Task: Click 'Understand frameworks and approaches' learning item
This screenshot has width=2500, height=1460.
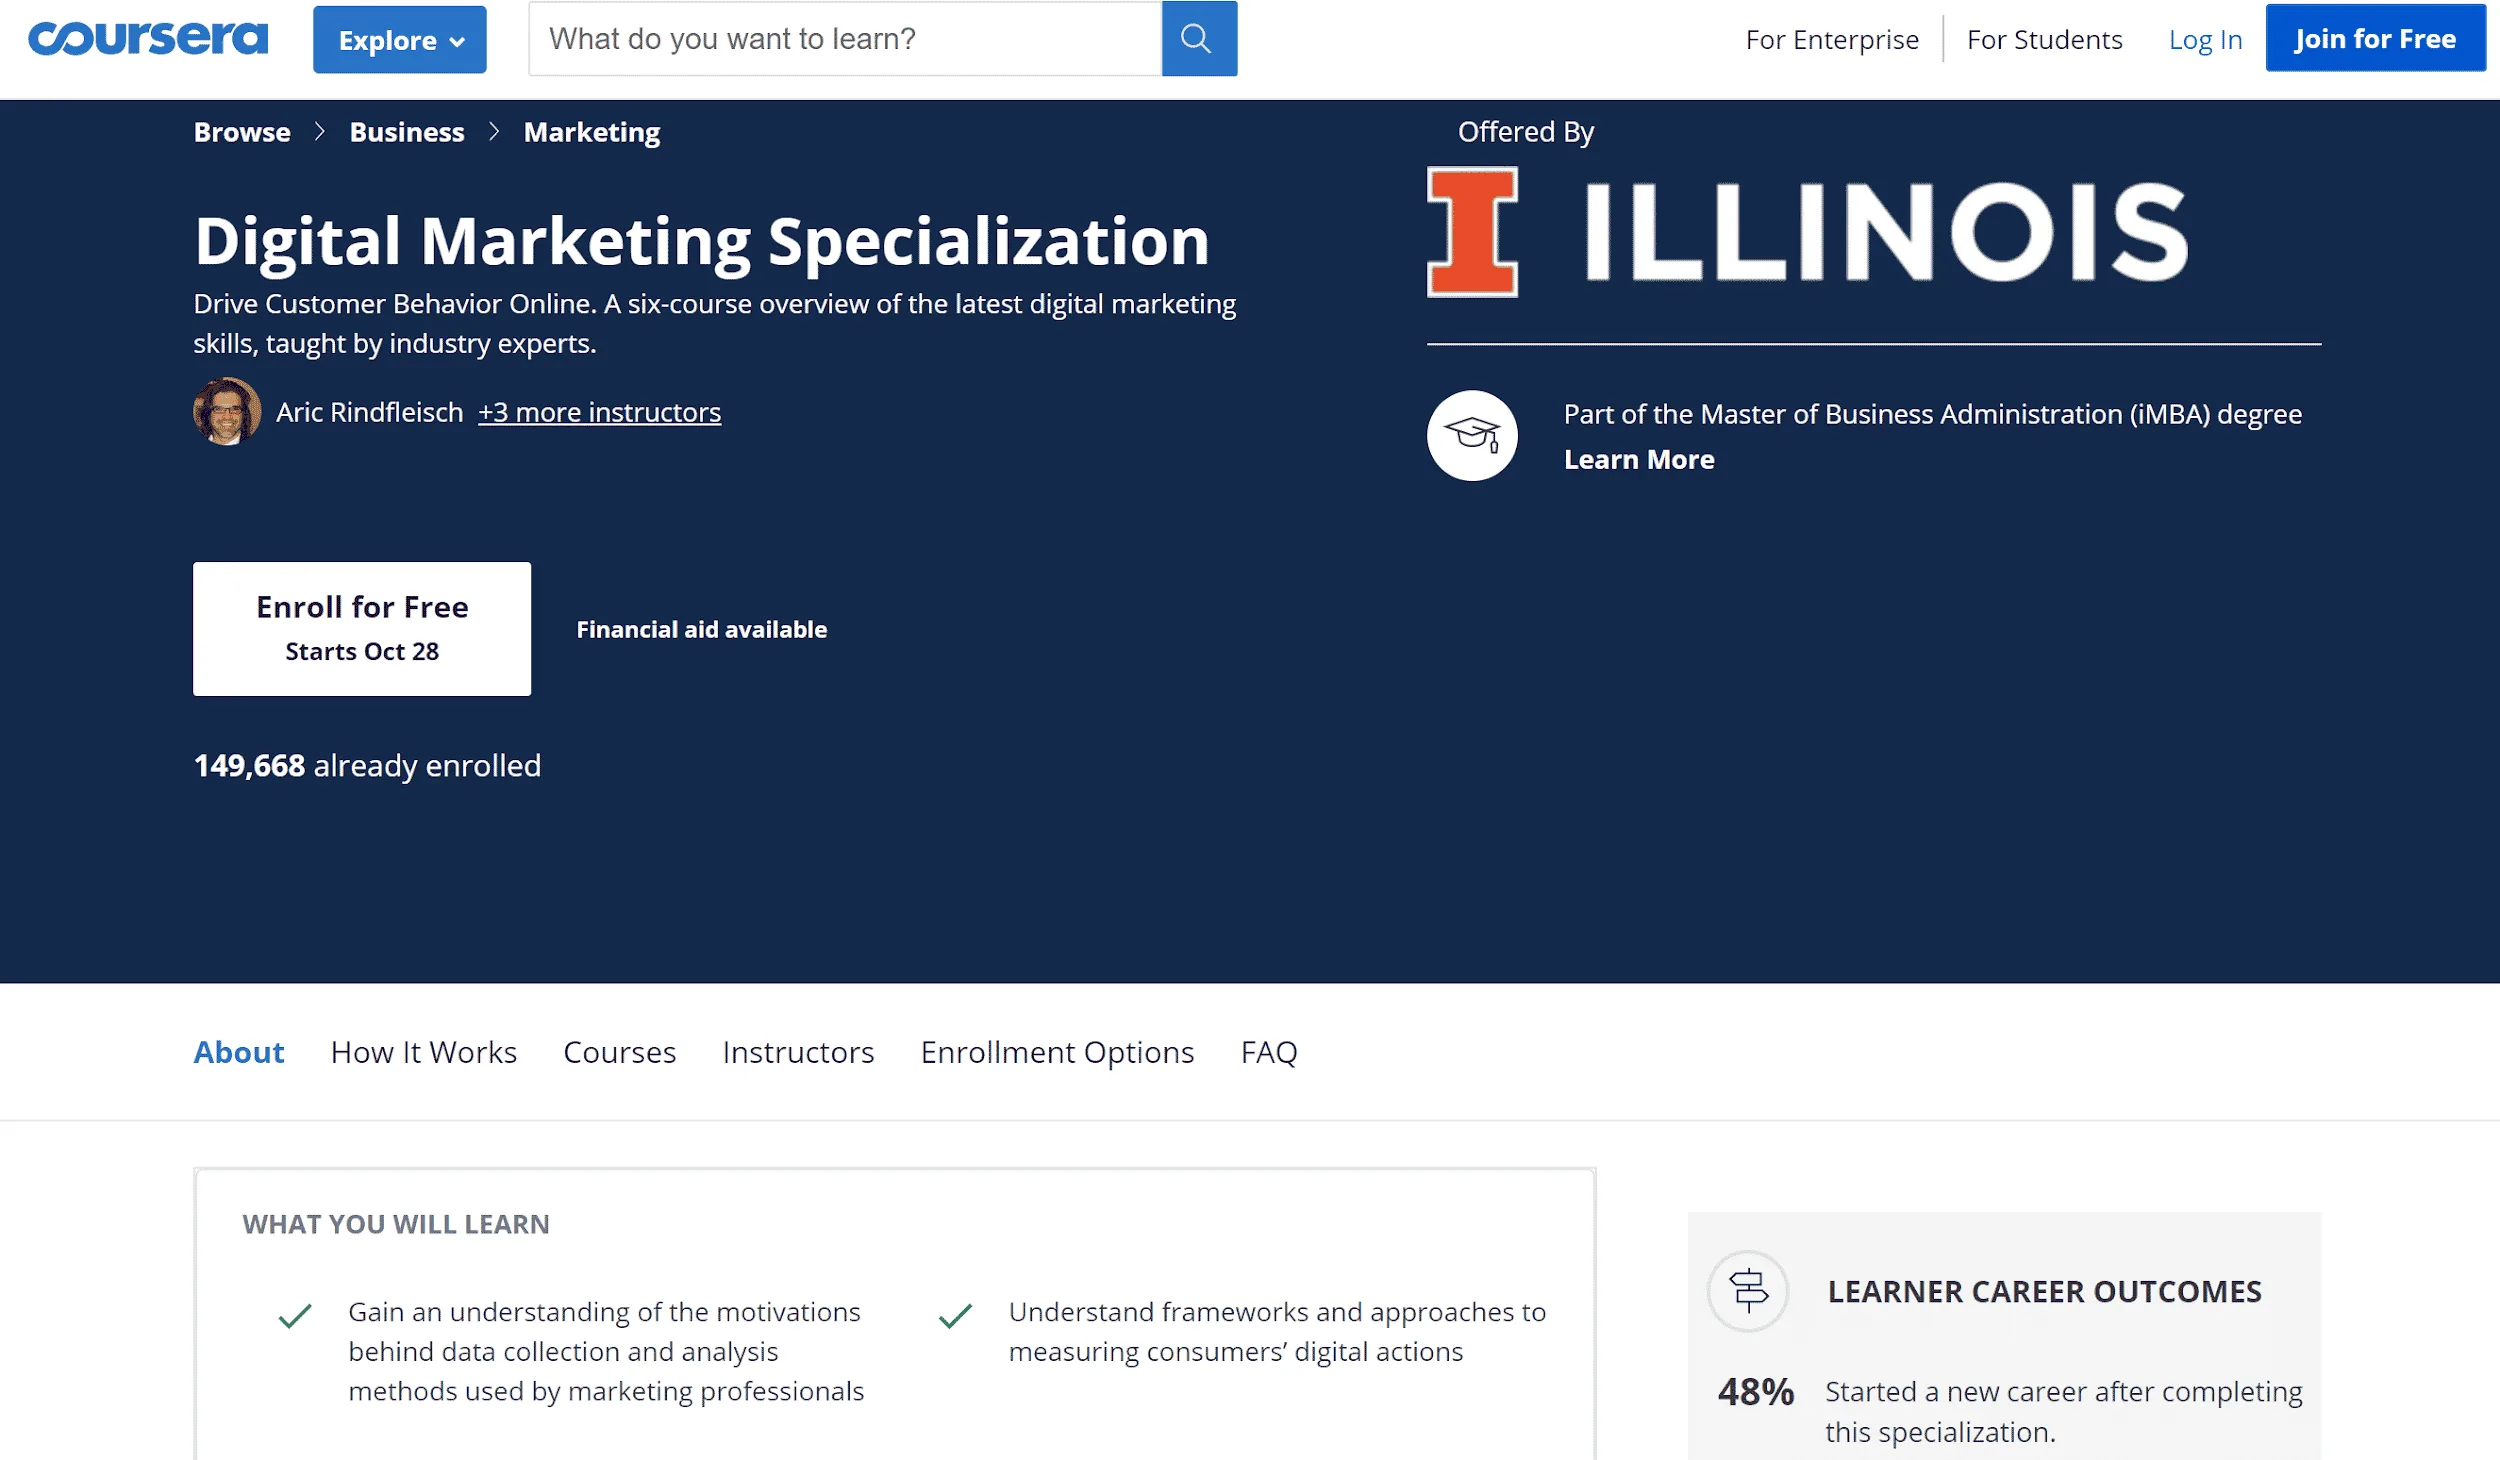Action: (x=1277, y=1331)
